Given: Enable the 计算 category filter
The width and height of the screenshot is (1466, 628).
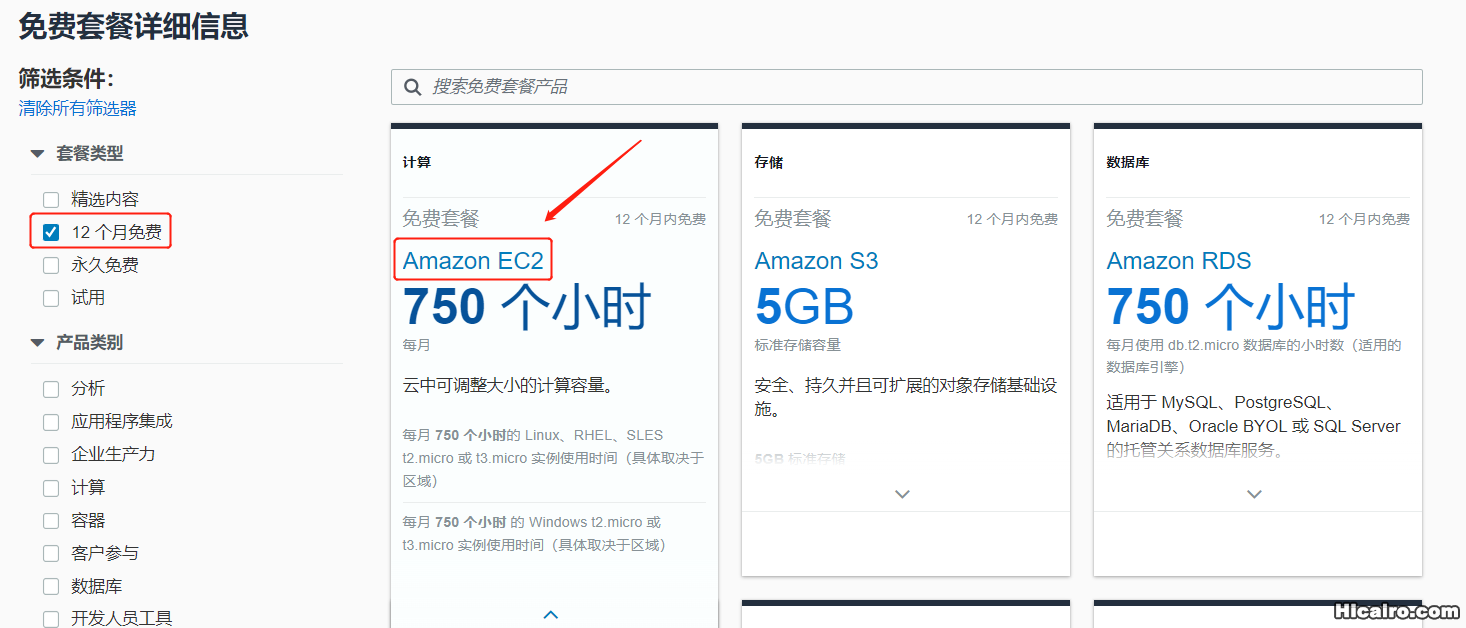Looking at the screenshot, I should coord(50,487).
